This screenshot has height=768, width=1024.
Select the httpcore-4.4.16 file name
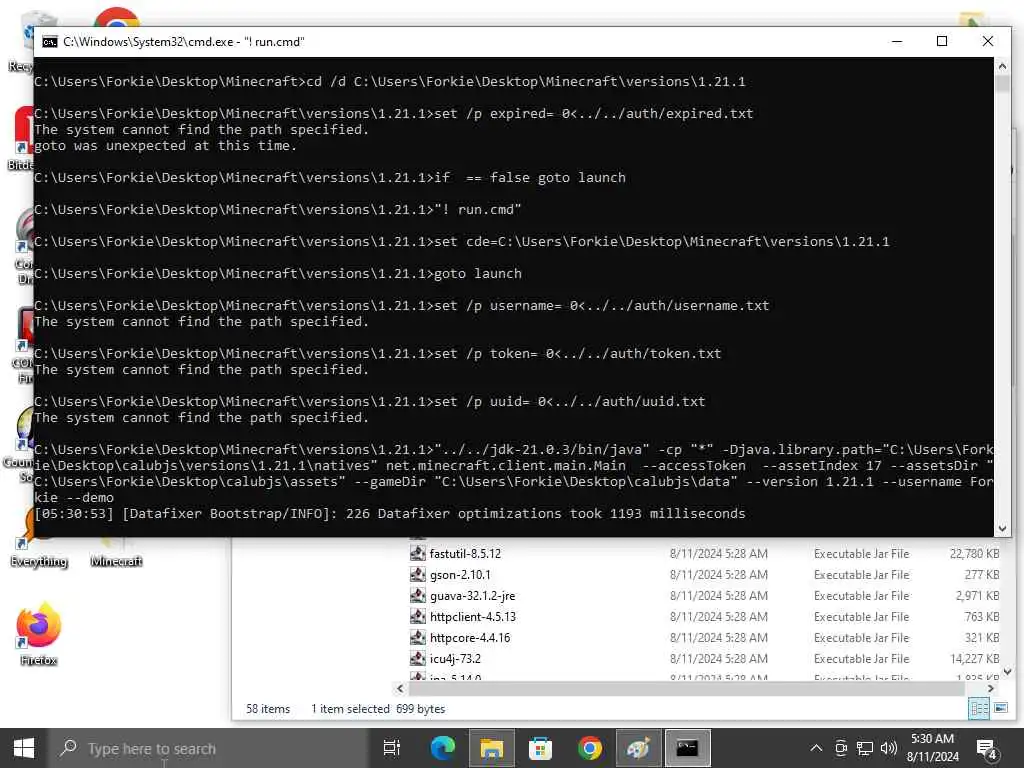point(470,637)
